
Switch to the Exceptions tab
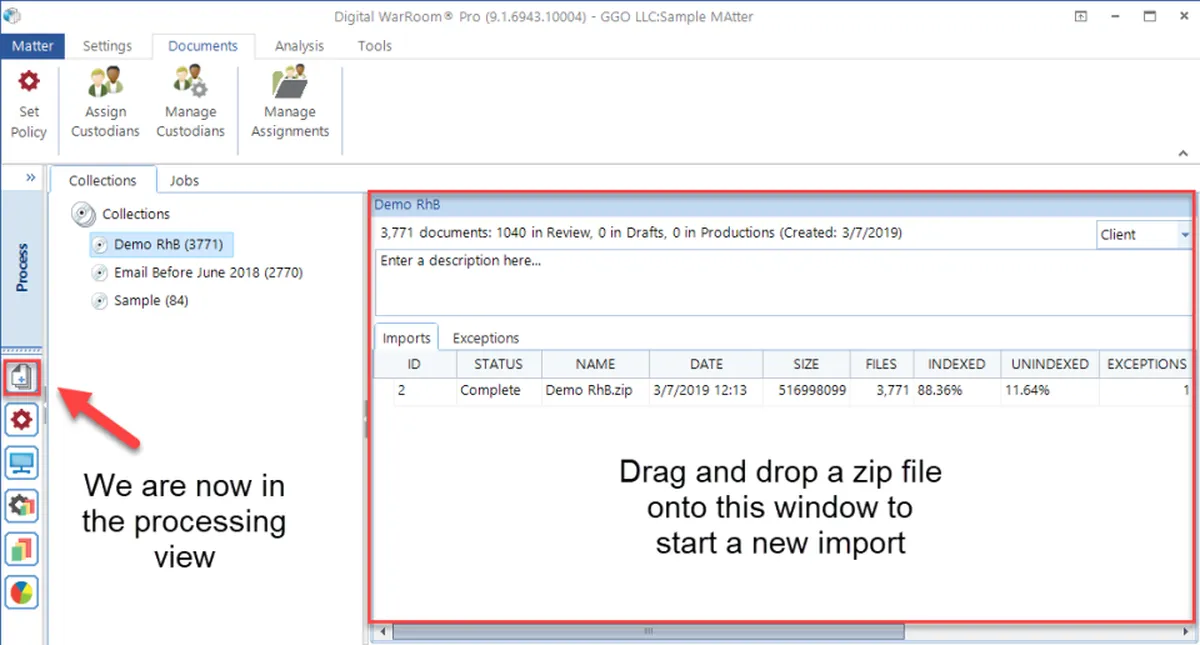(486, 338)
